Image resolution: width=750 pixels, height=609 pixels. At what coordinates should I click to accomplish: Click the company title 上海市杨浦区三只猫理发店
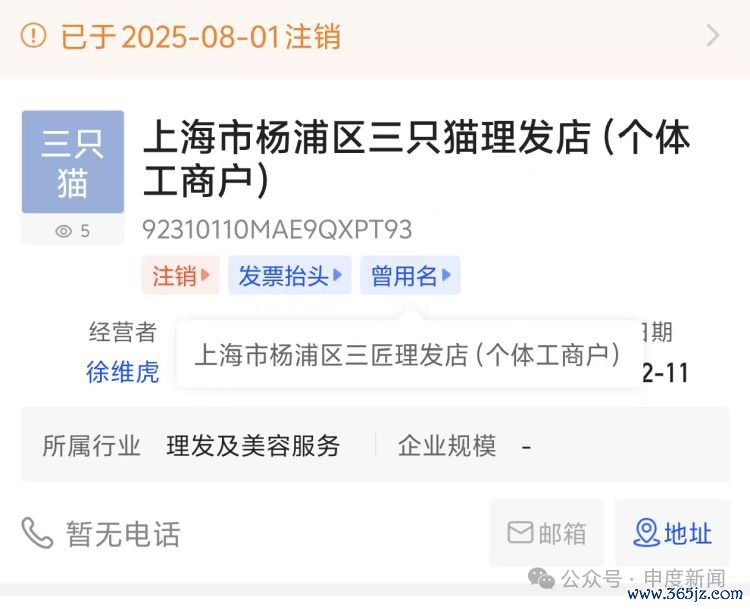tap(416, 158)
